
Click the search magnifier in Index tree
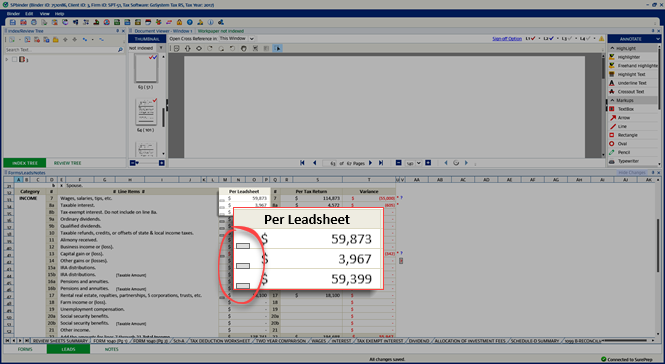(120, 50)
